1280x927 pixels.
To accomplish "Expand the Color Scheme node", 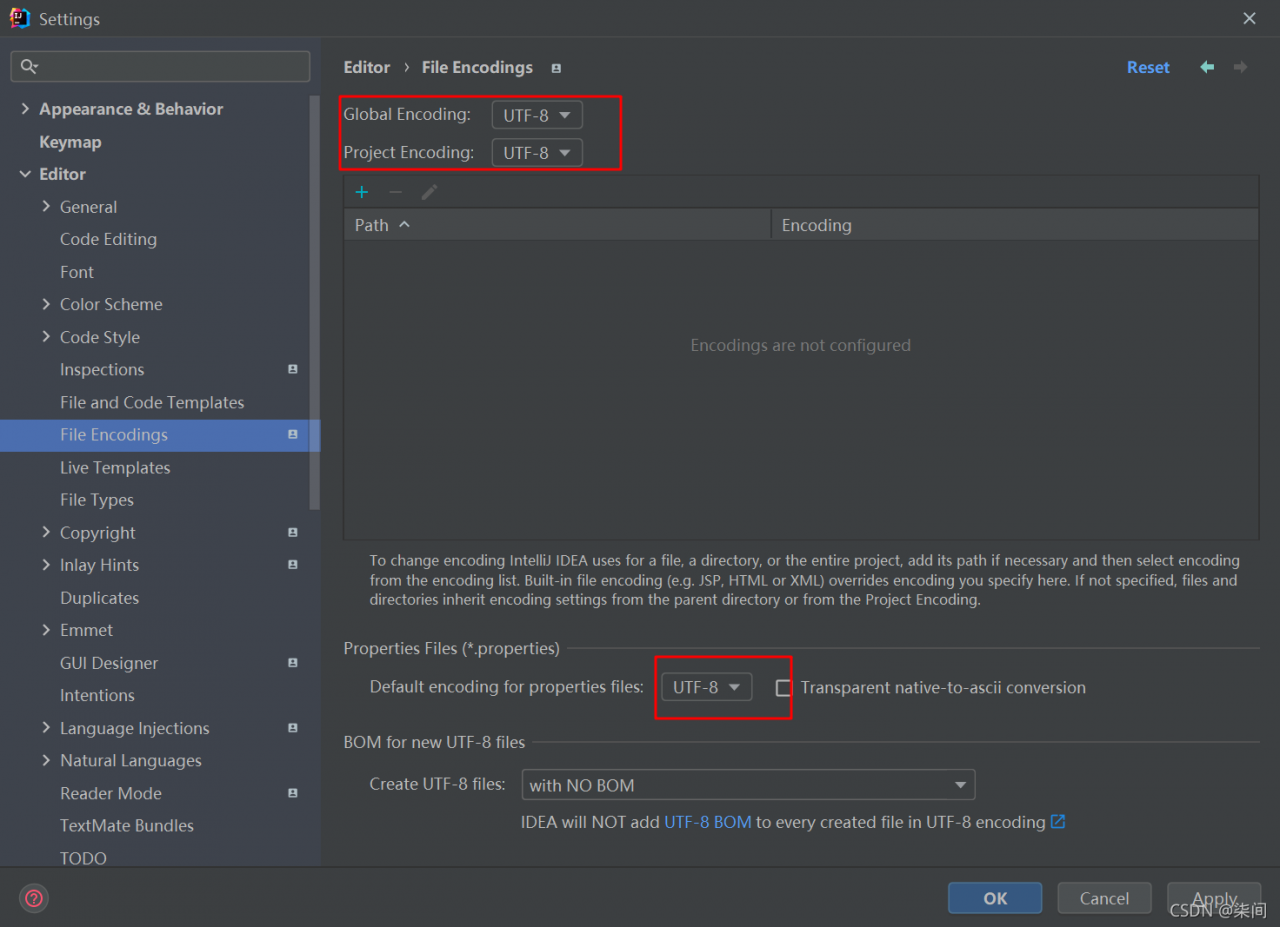I will pos(46,304).
